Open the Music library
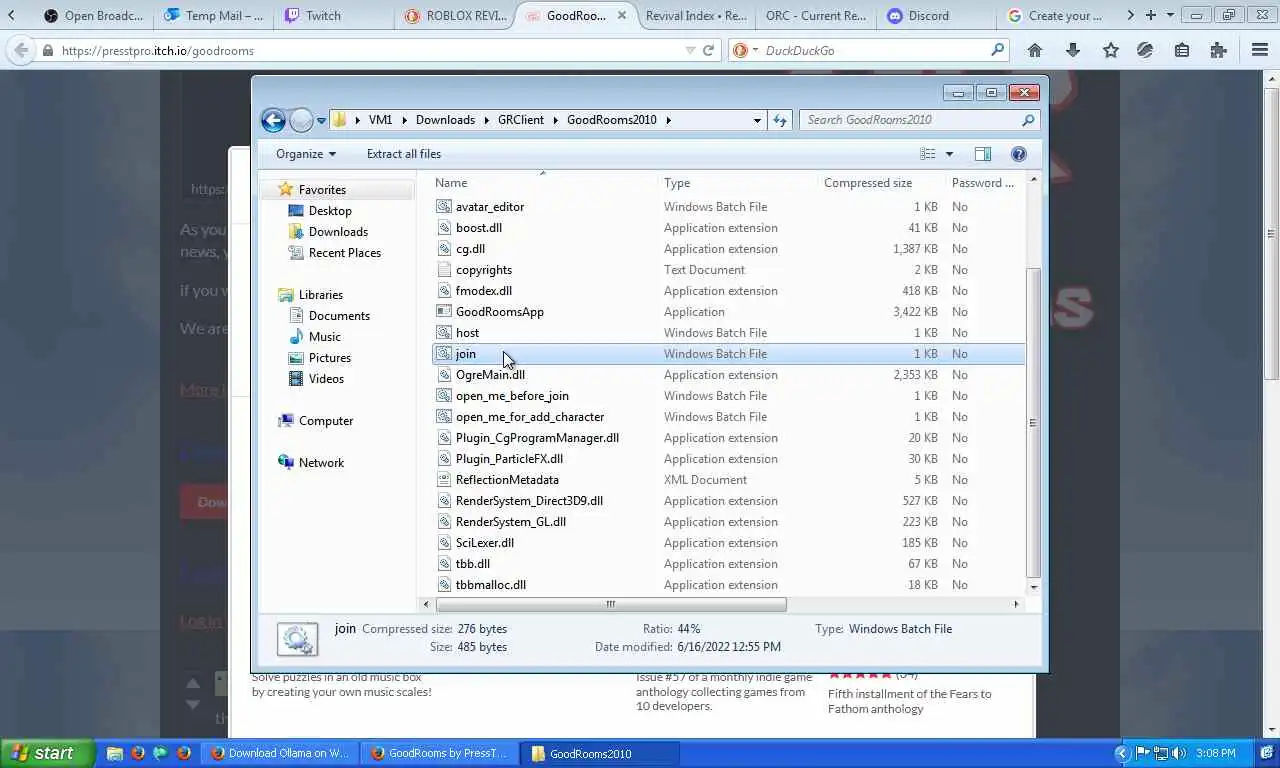1280x768 pixels. click(325, 337)
